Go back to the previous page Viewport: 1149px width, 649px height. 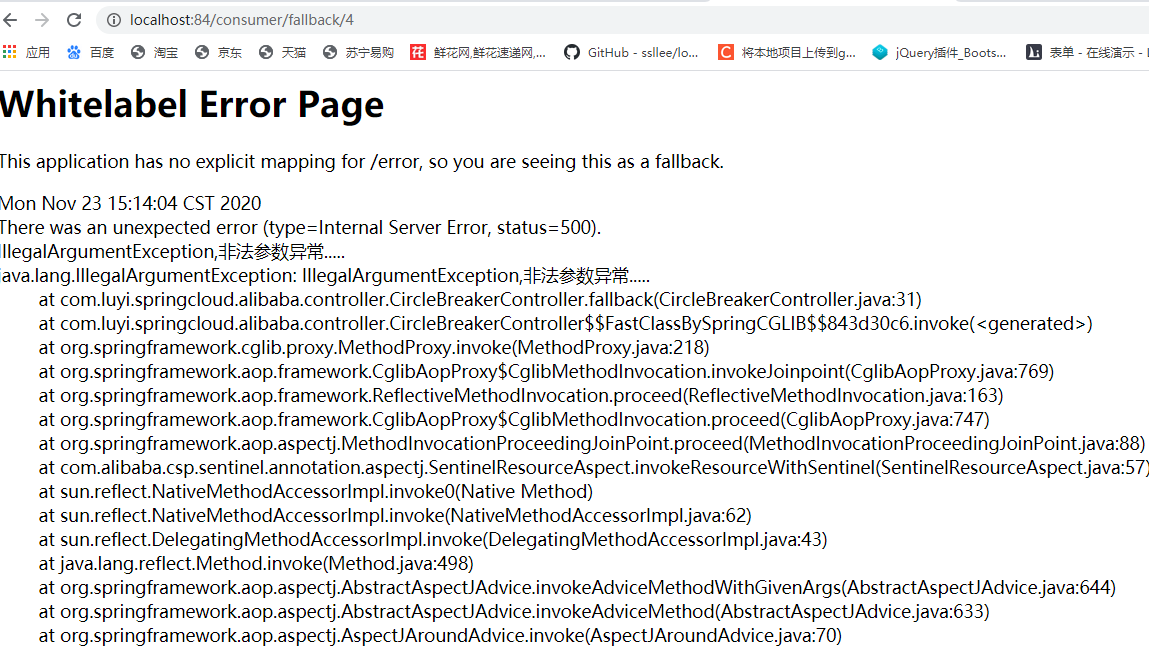point(10,20)
